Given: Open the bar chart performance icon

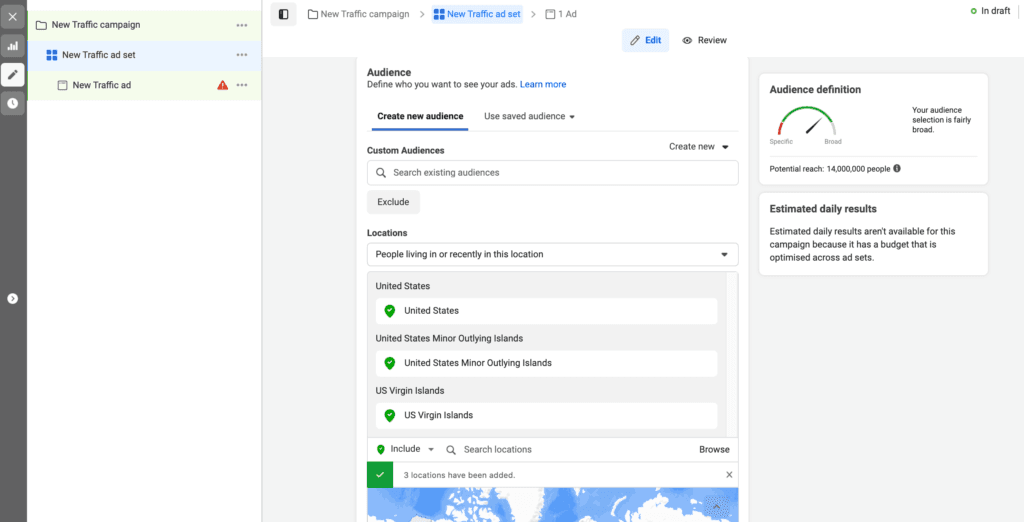Looking at the screenshot, I should tap(12, 46).
